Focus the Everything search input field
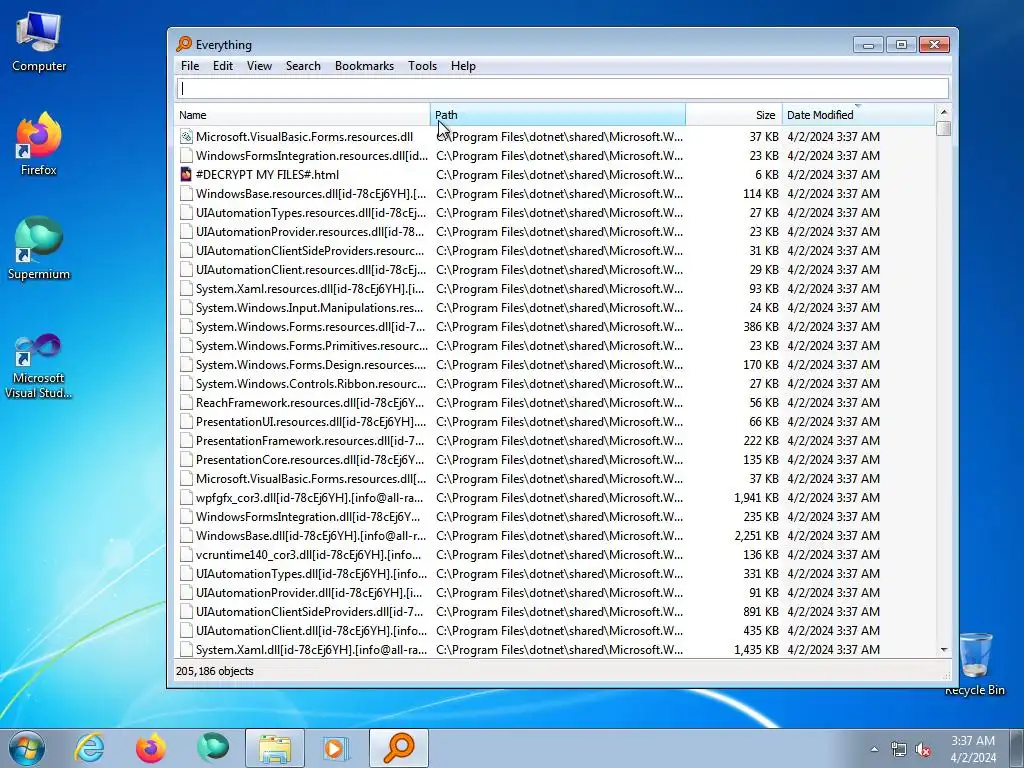 point(562,88)
